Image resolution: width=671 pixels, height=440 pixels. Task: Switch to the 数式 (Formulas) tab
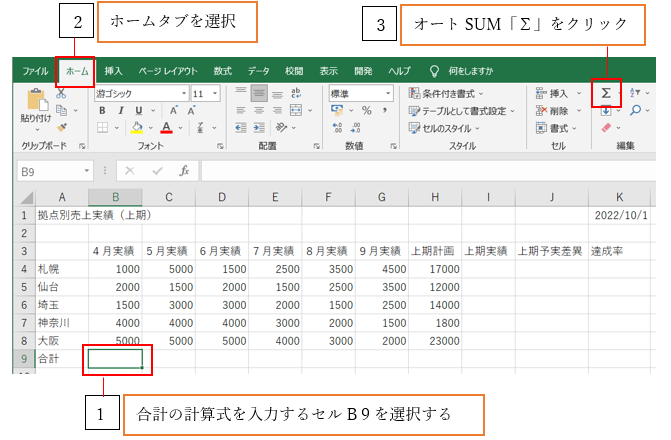point(222,71)
